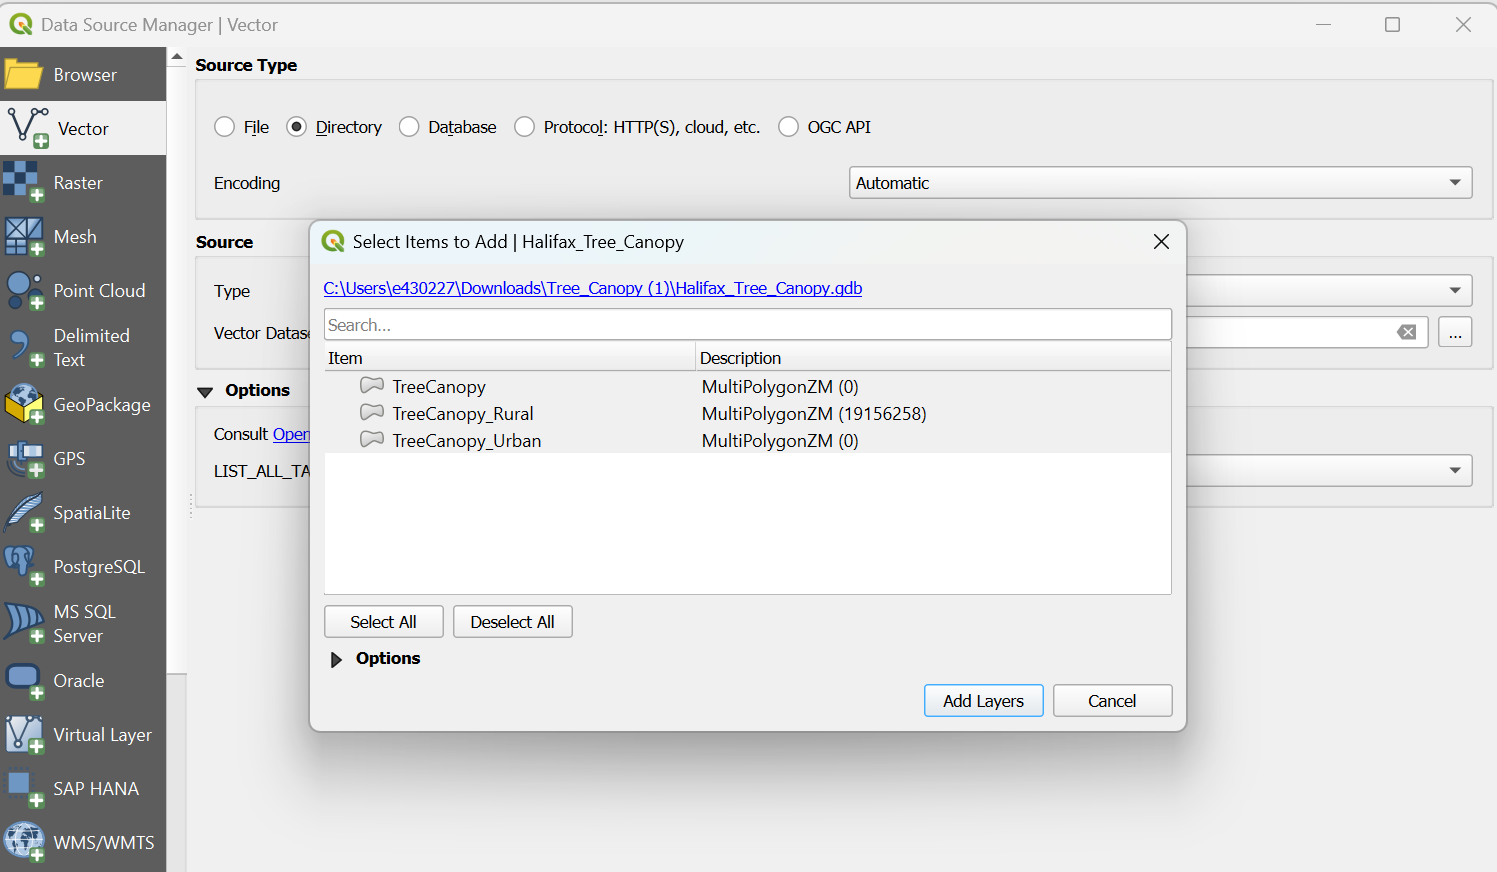Select the File source type radio
Viewport: 1497px width, 872px height.
(225, 127)
